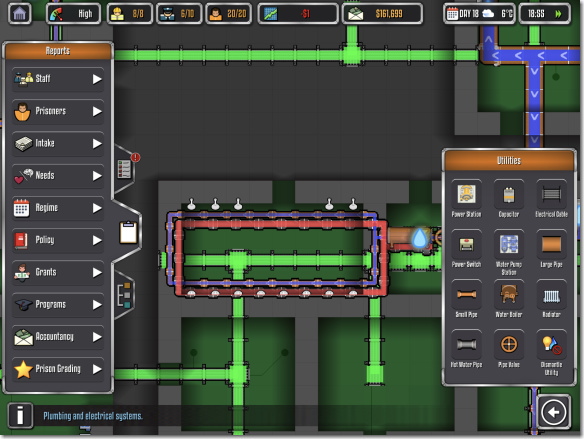Expand Regime row arrow
The height and width of the screenshot is (439, 584).
pyautogui.click(x=97, y=208)
